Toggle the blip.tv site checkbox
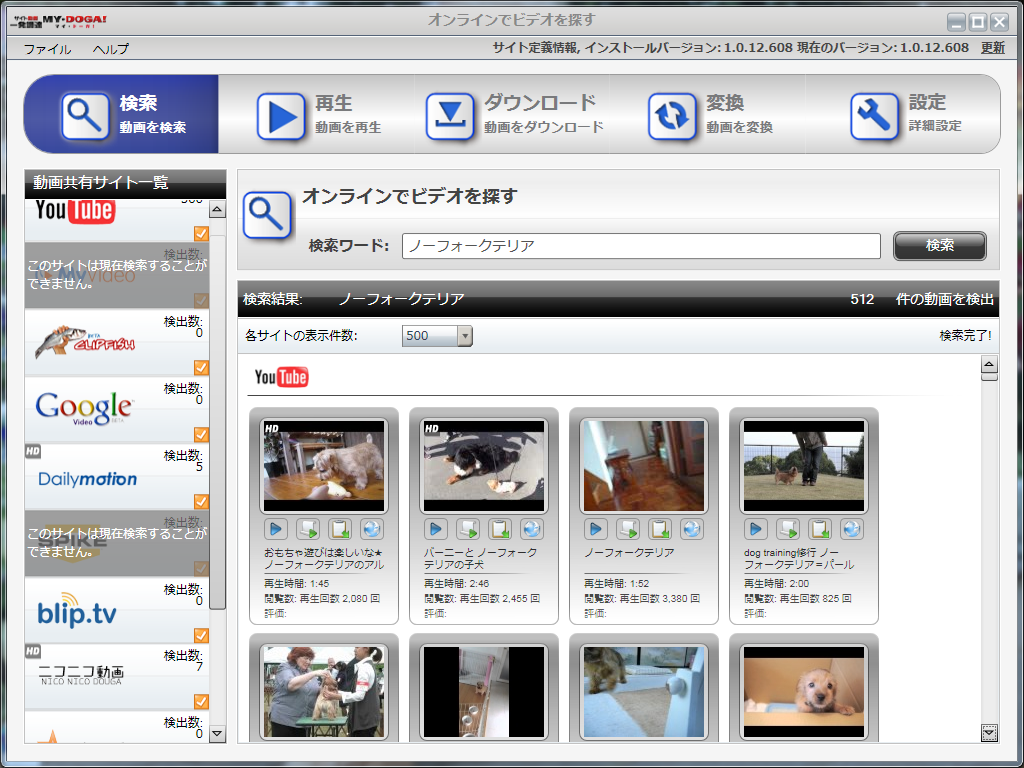Viewport: 1024px width, 768px height. tap(201, 635)
